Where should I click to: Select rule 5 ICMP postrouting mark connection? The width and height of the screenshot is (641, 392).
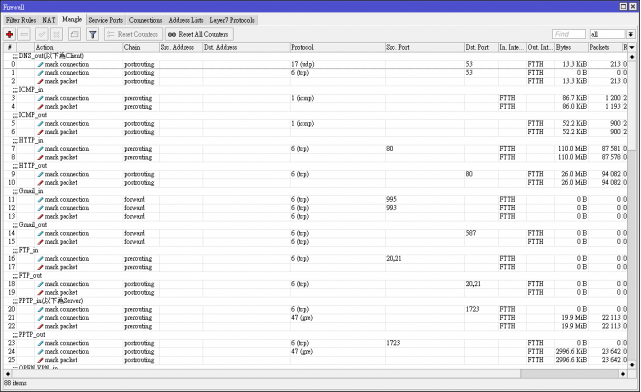tap(315, 123)
